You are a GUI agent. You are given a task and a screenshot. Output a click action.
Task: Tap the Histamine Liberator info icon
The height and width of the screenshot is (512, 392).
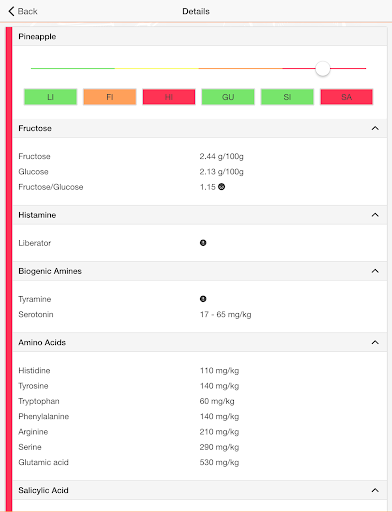pyautogui.click(x=203, y=243)
